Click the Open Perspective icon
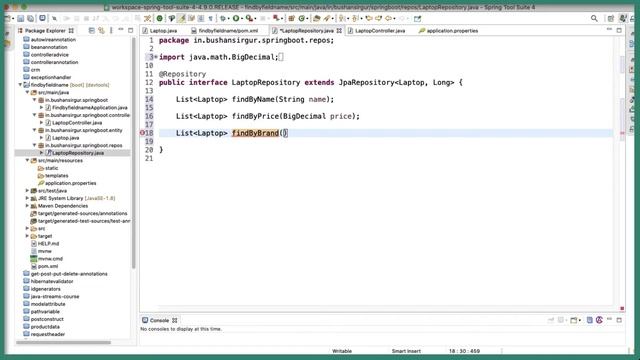This screenshot has width=640, height=360. [x=611, y=18]
